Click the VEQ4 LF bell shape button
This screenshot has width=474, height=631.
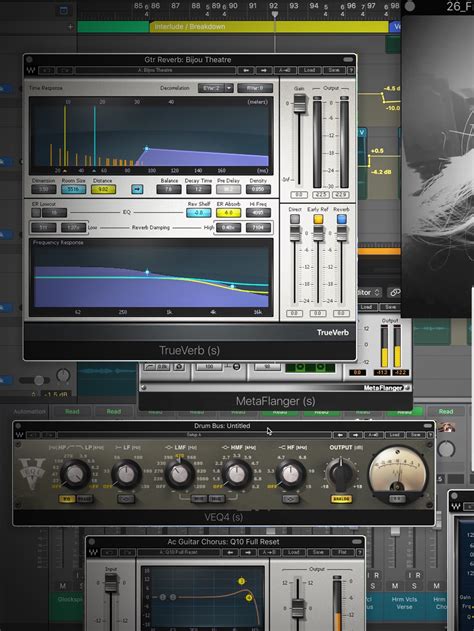pos(126,499)
